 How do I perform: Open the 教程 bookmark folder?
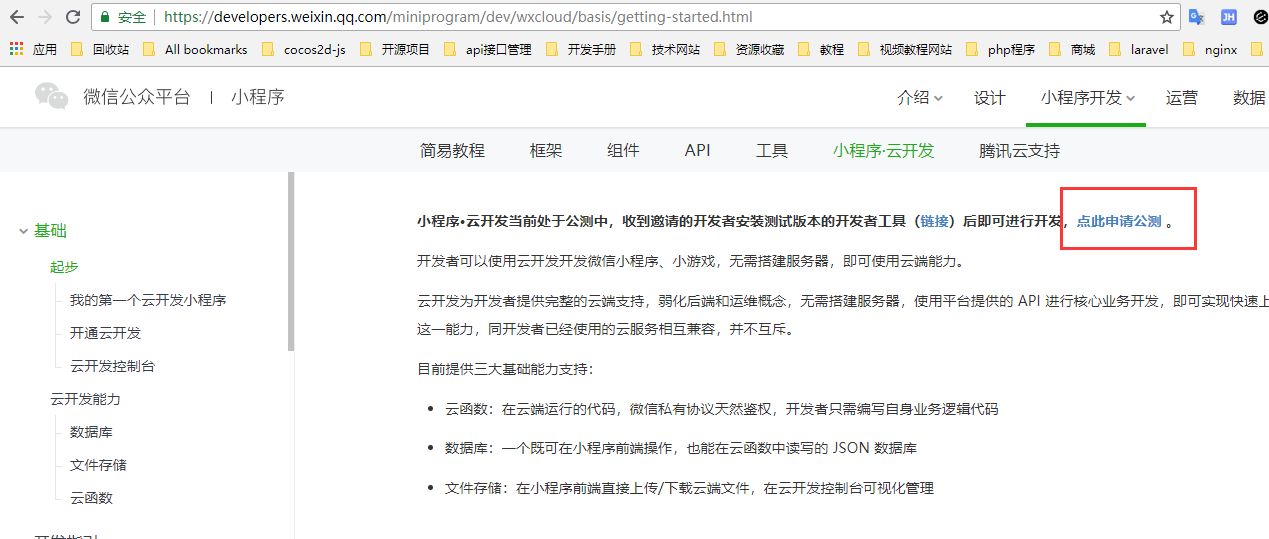821,49
